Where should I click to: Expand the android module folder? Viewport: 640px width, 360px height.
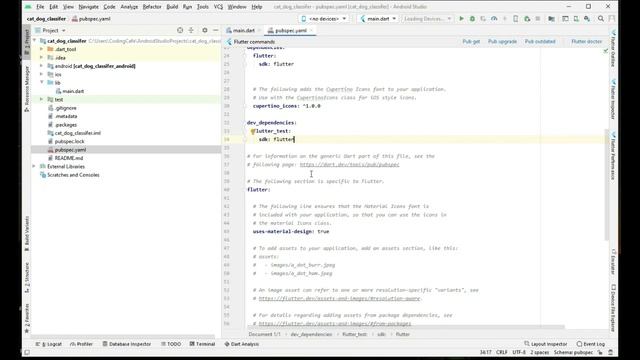tap(41, 66)
